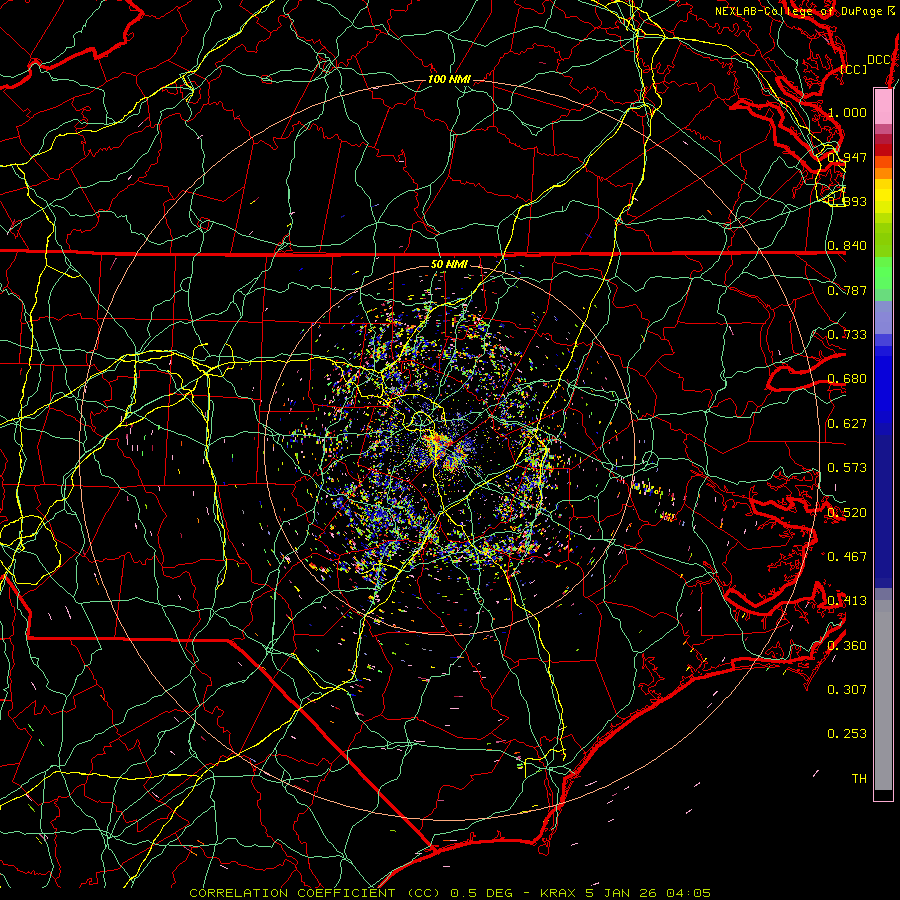Click the 100 NMI range ring label

click(x=449, y=79)
